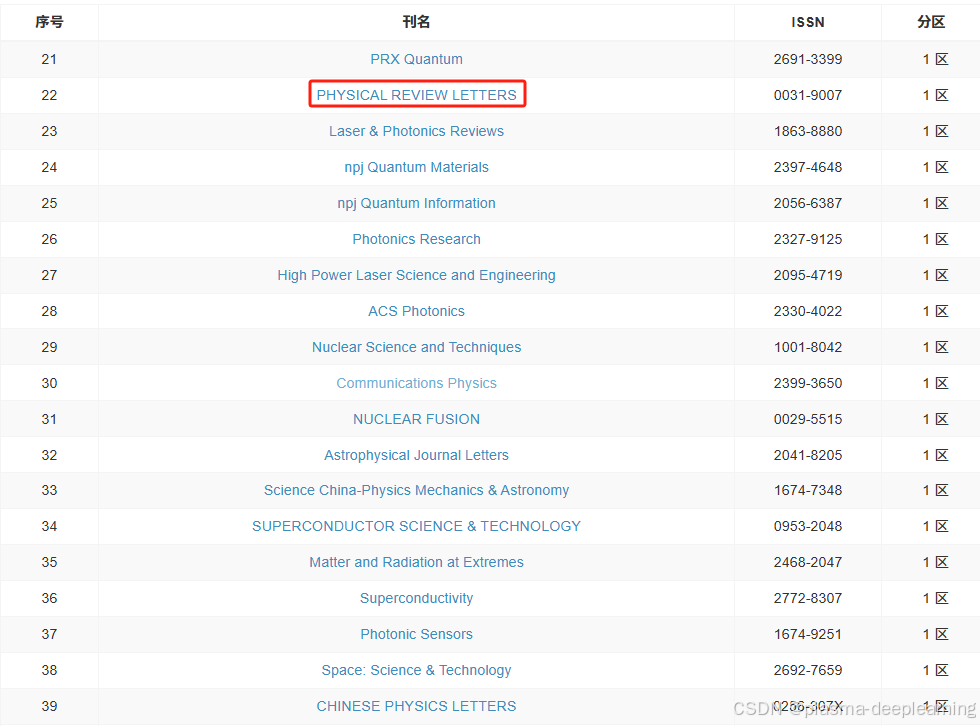Select ISSN 2095-4719 cell
980x726 pixels.
pos(808,276)
